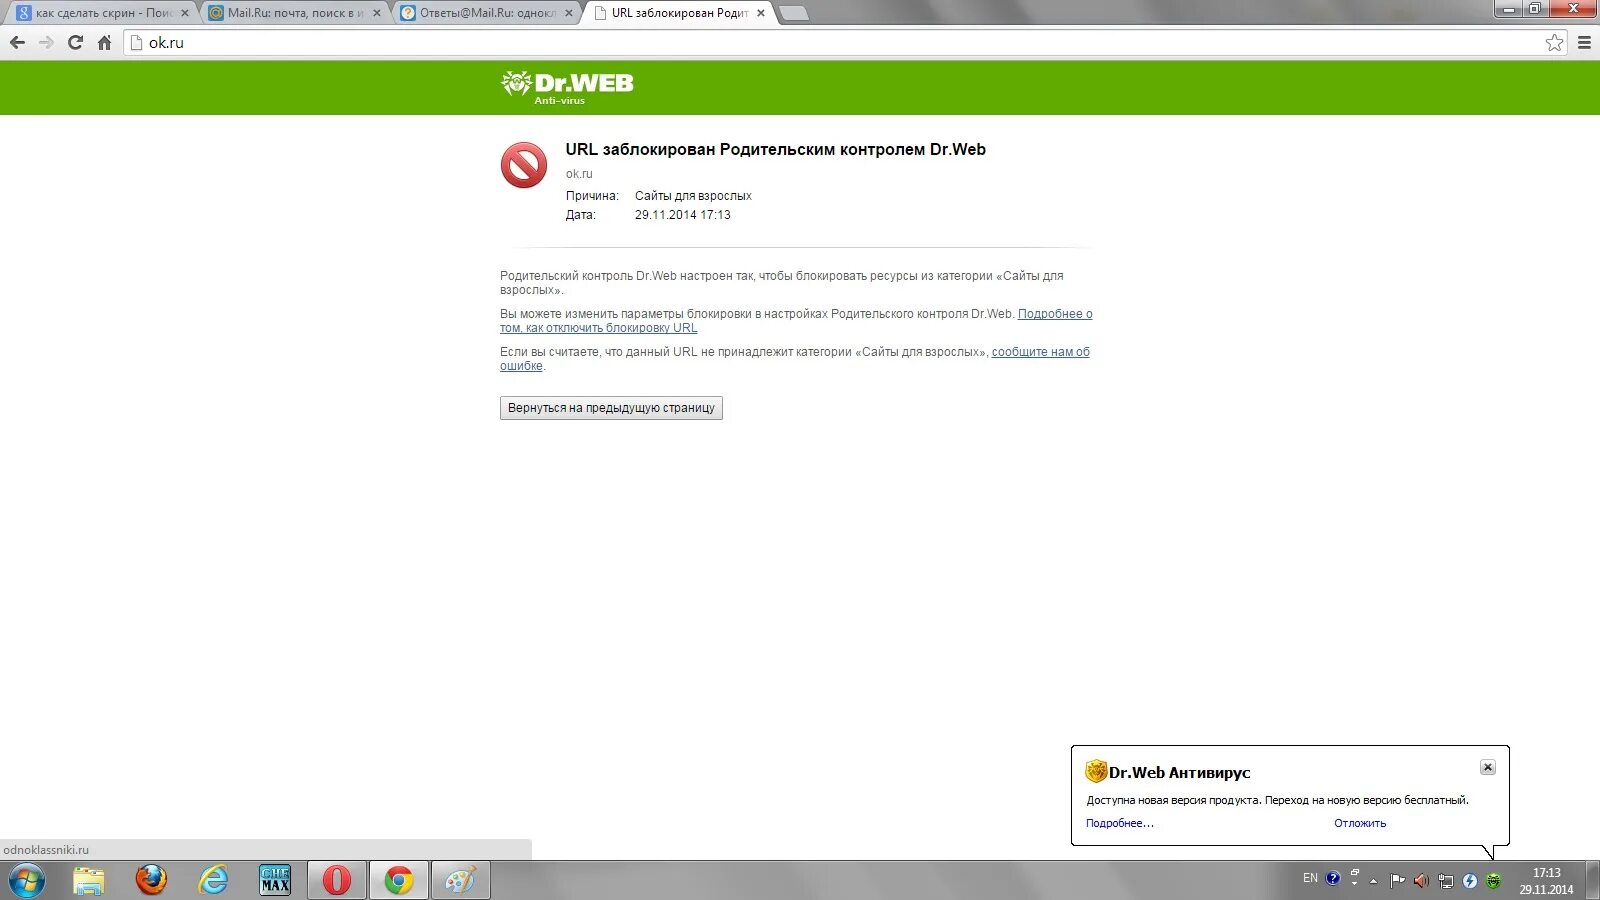
Task: Switch to Opera in the taskbar
Action: tap(337, 881)
